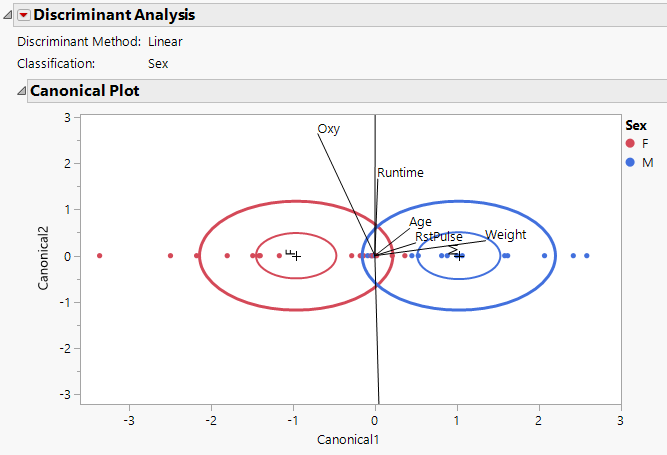Select the RstPulse ray label
Screen dimensions: 667x455
[439, 237]
